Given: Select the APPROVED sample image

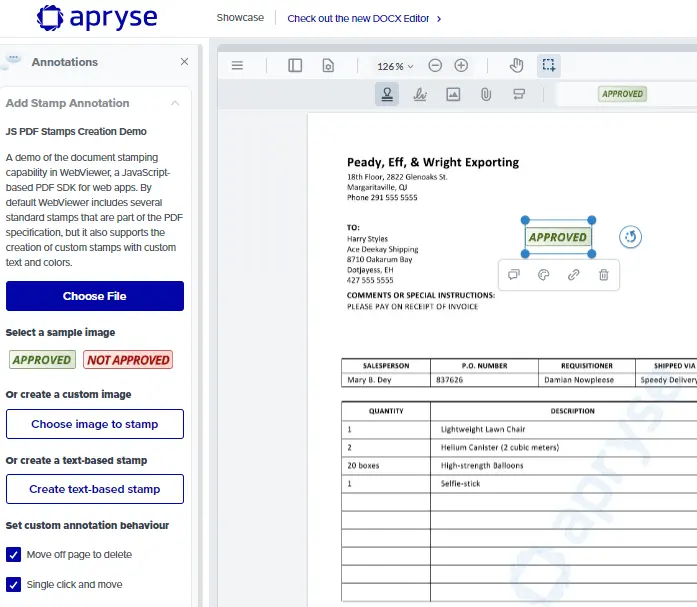Looking at the screenshot, I should tap(42, 359).
